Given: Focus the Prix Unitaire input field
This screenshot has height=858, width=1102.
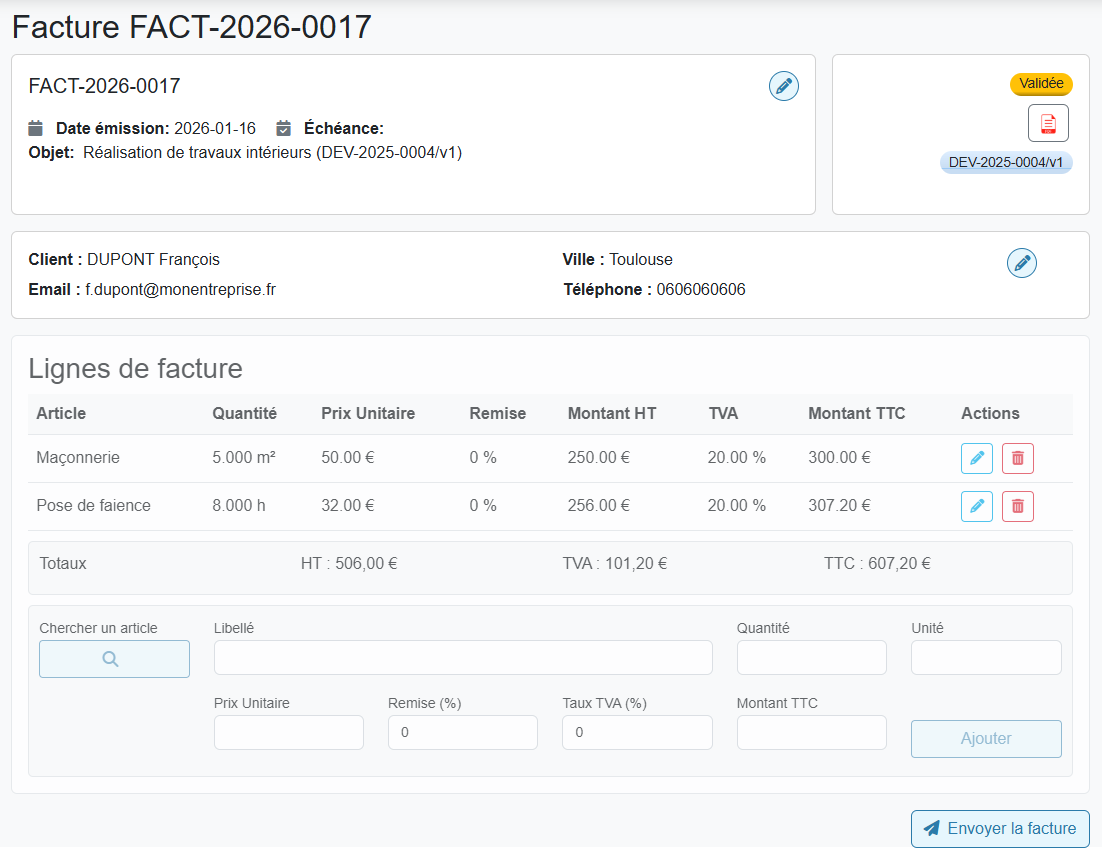Looking at the screenshot, I should pos(288,732).
